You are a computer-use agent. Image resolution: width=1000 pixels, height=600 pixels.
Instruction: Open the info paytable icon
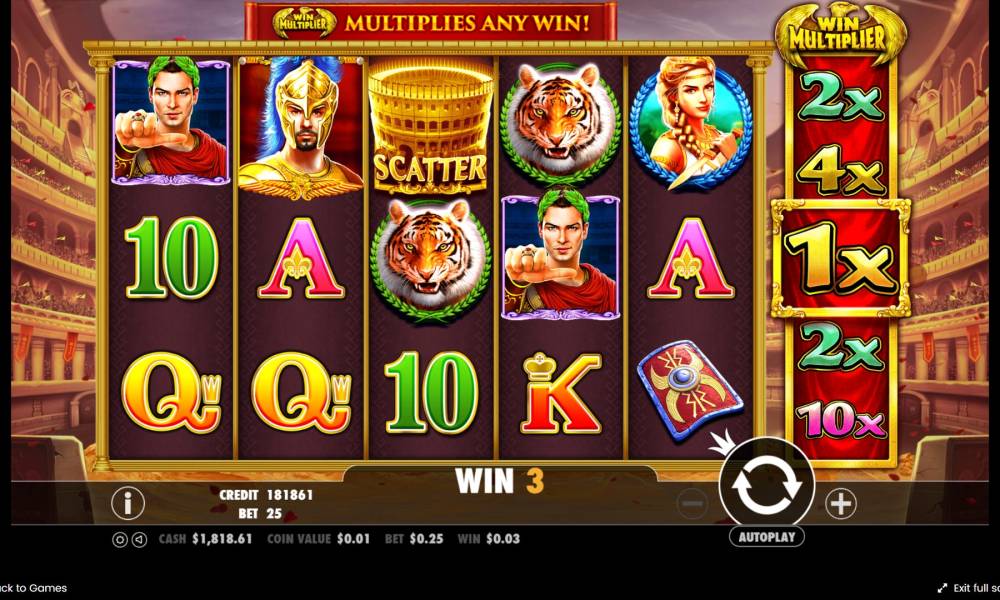pos(128,503)
